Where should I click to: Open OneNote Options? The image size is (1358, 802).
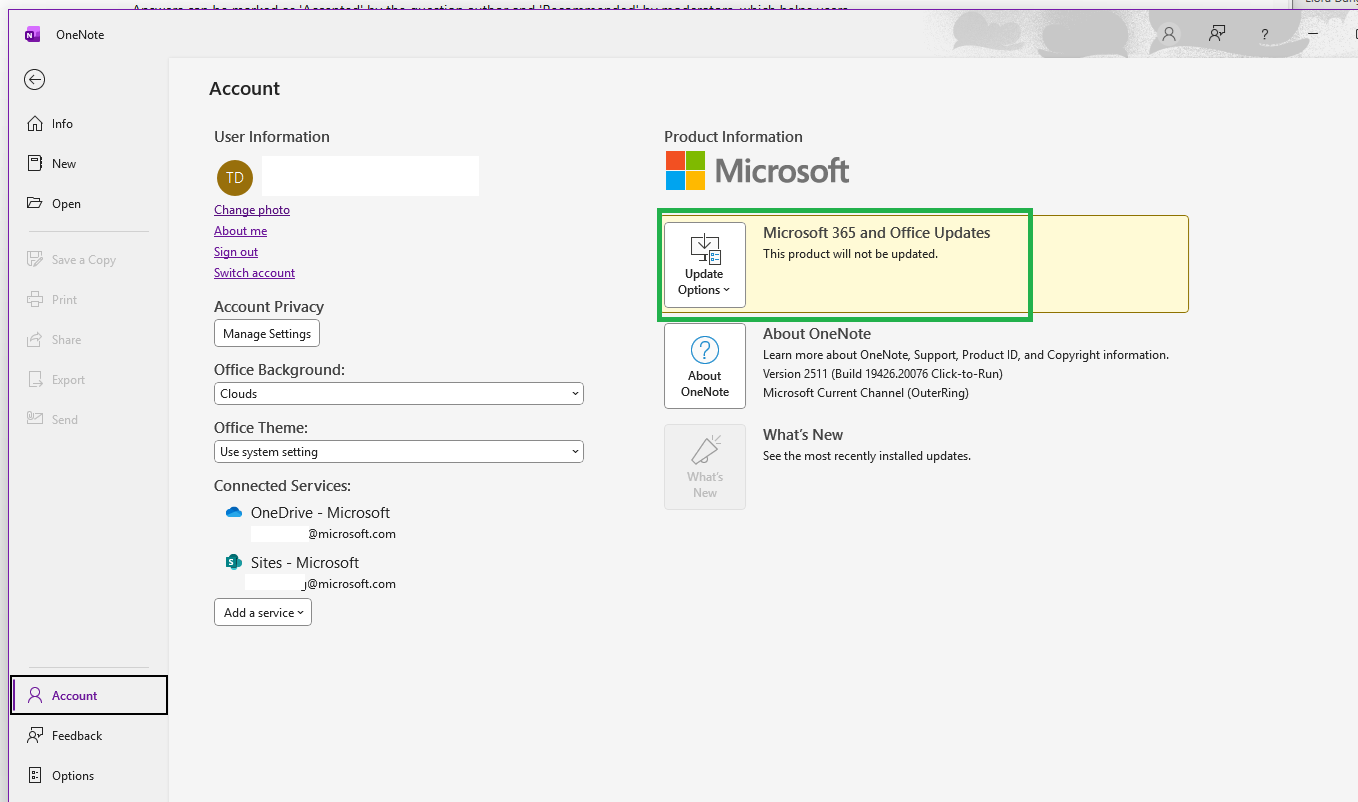(x=89, y=776)
